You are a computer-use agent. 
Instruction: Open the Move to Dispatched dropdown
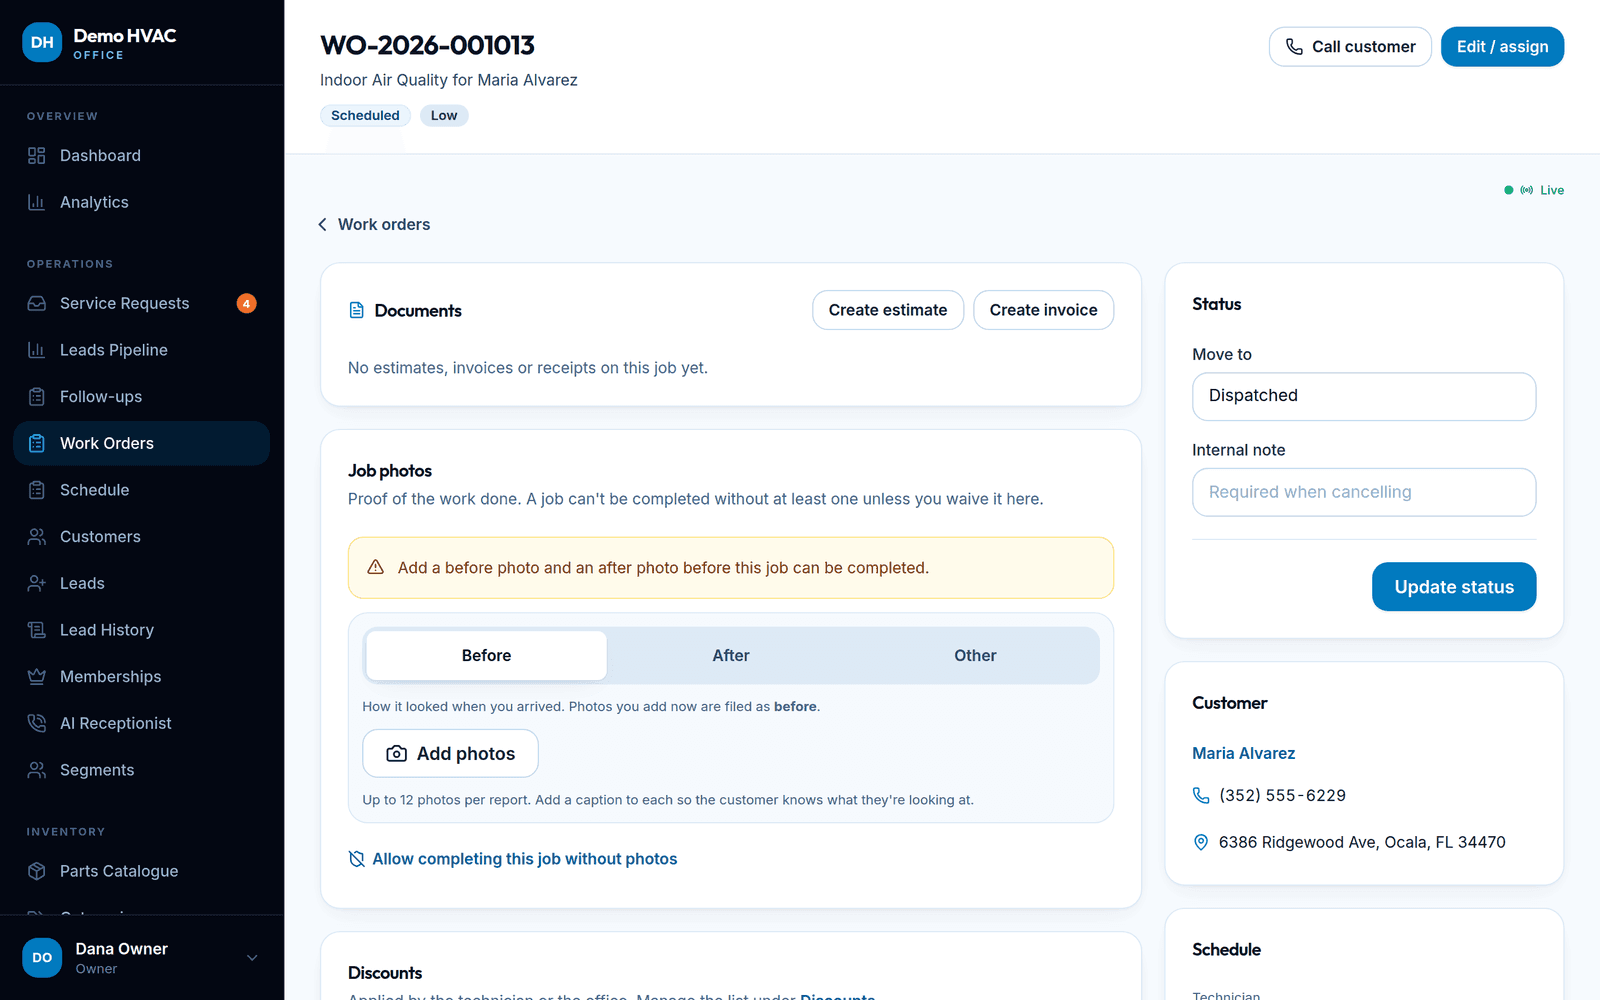point(1364,396)
